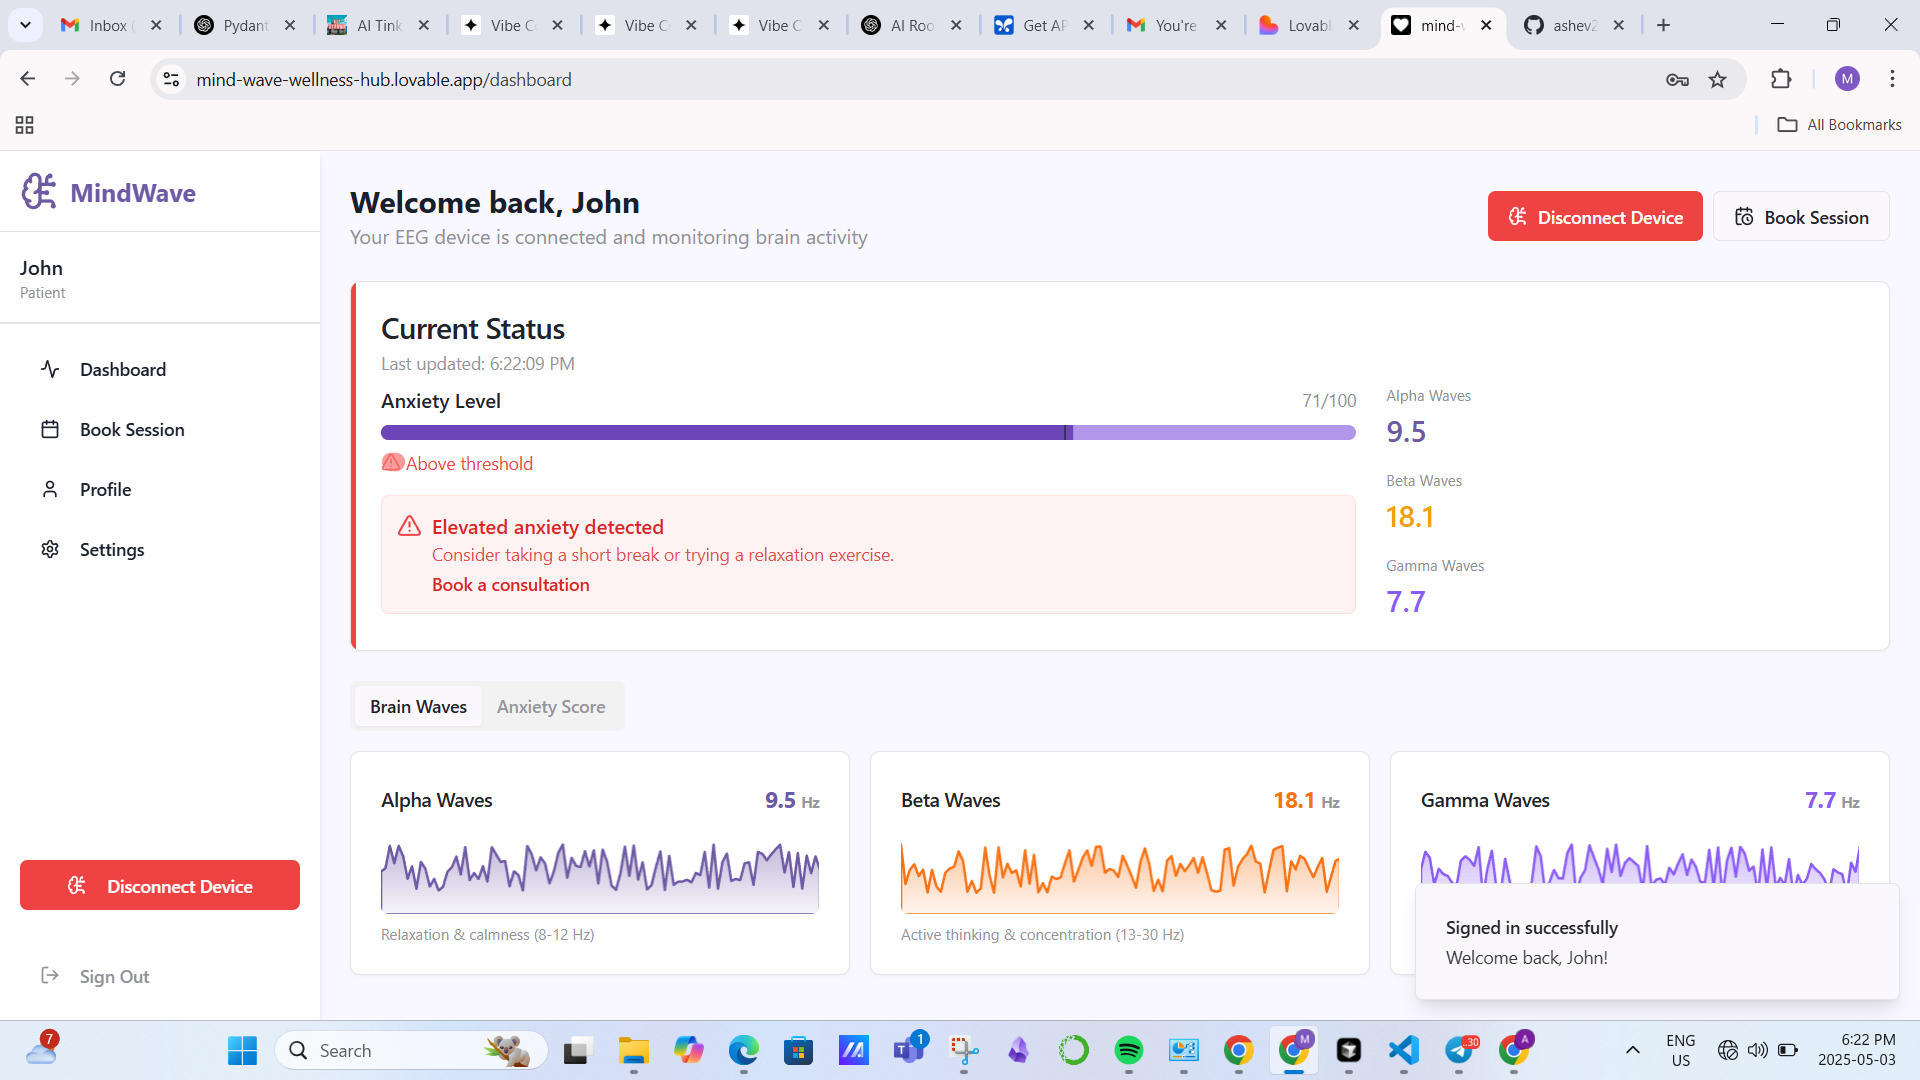The height and width of the screenshot is (1080, 1920).
Task: Click the MindWave brain logo icon
Action: 39,191
